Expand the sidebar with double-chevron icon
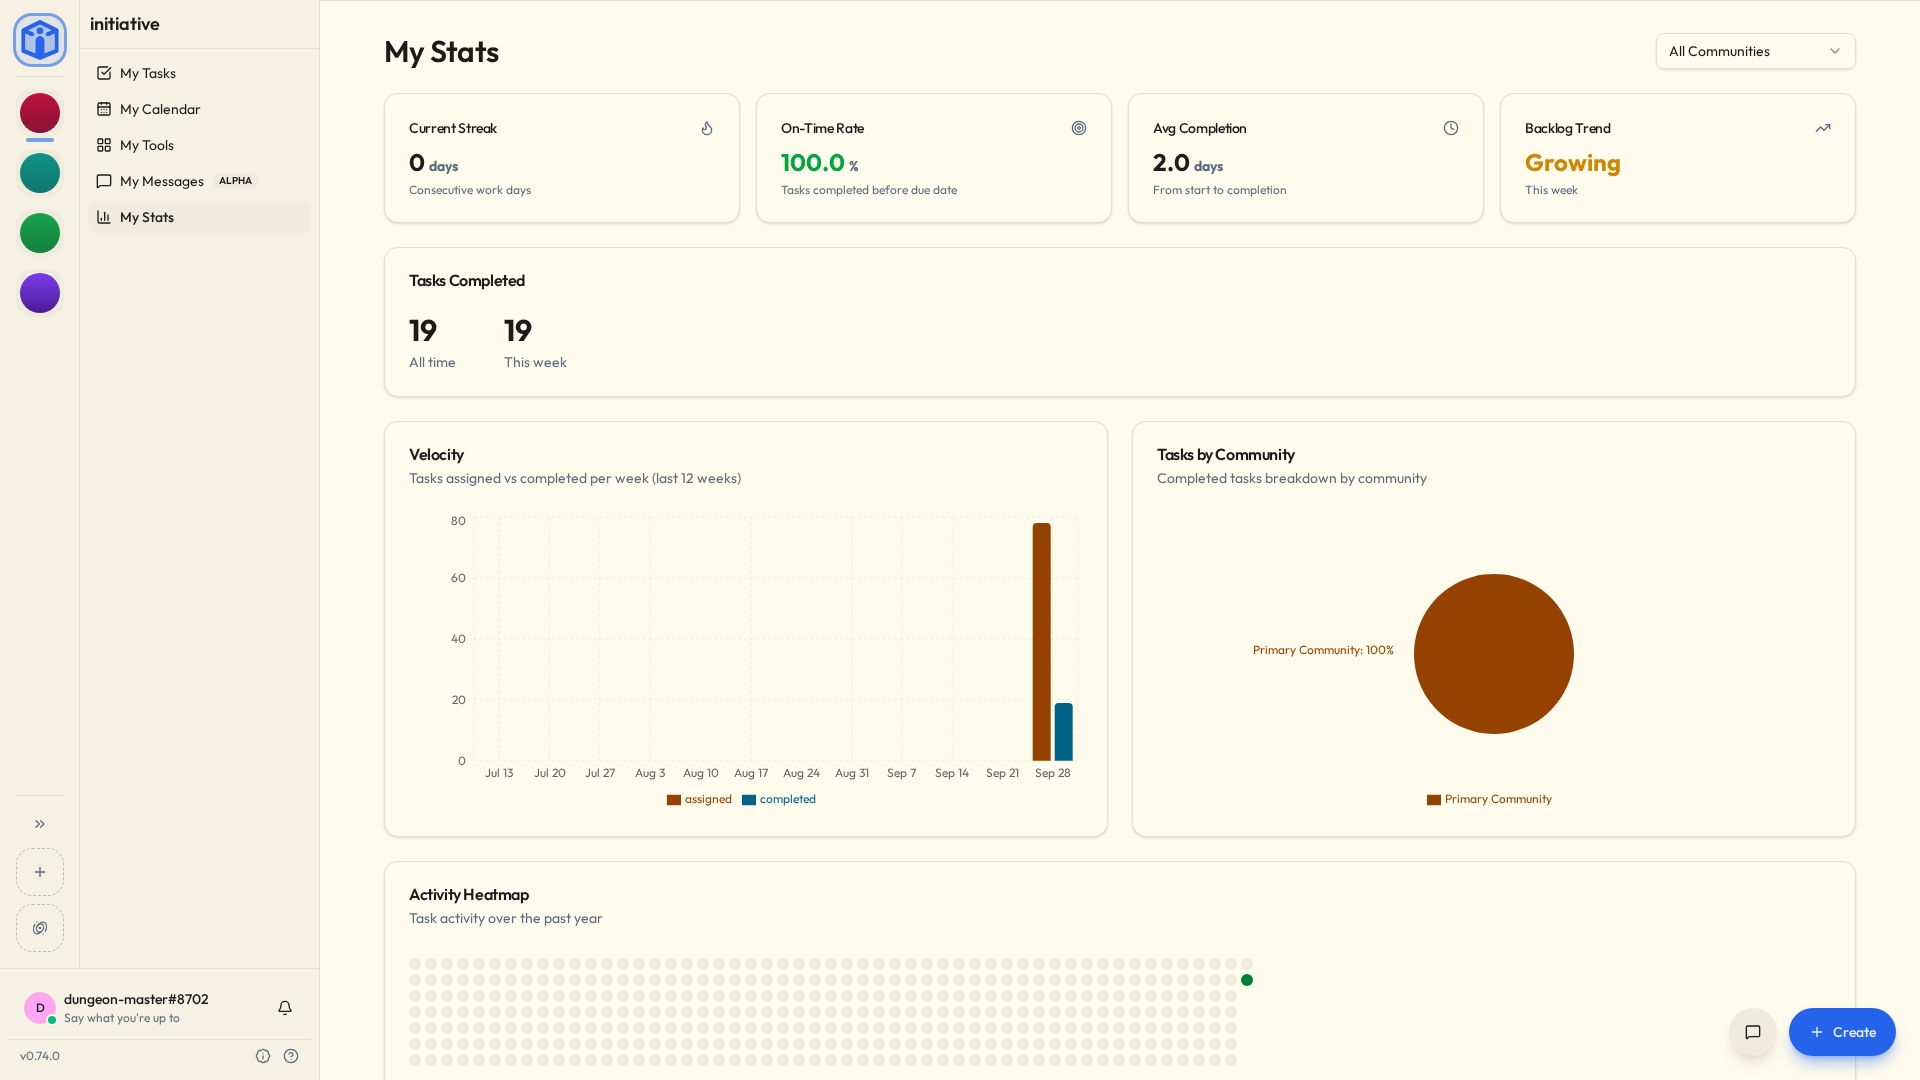Screen dimensions: 1920x1080 tap(40, 824)
